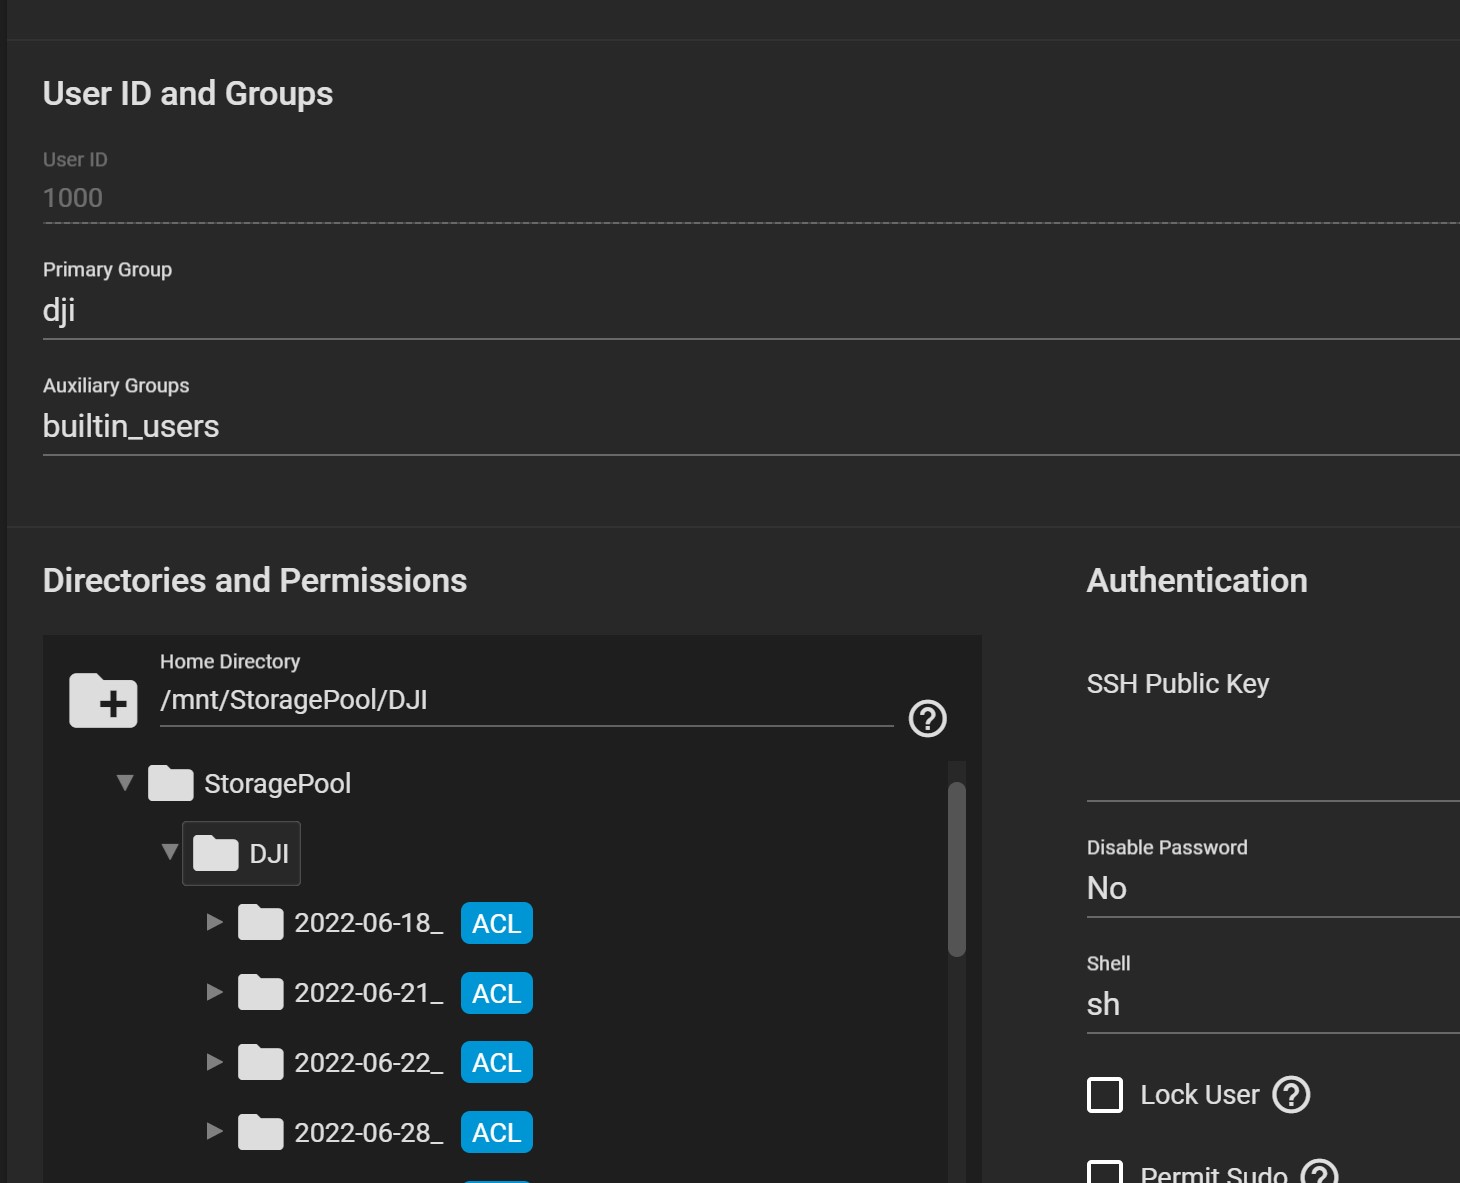Open the Lock User help icon

pos(1291,1094)
